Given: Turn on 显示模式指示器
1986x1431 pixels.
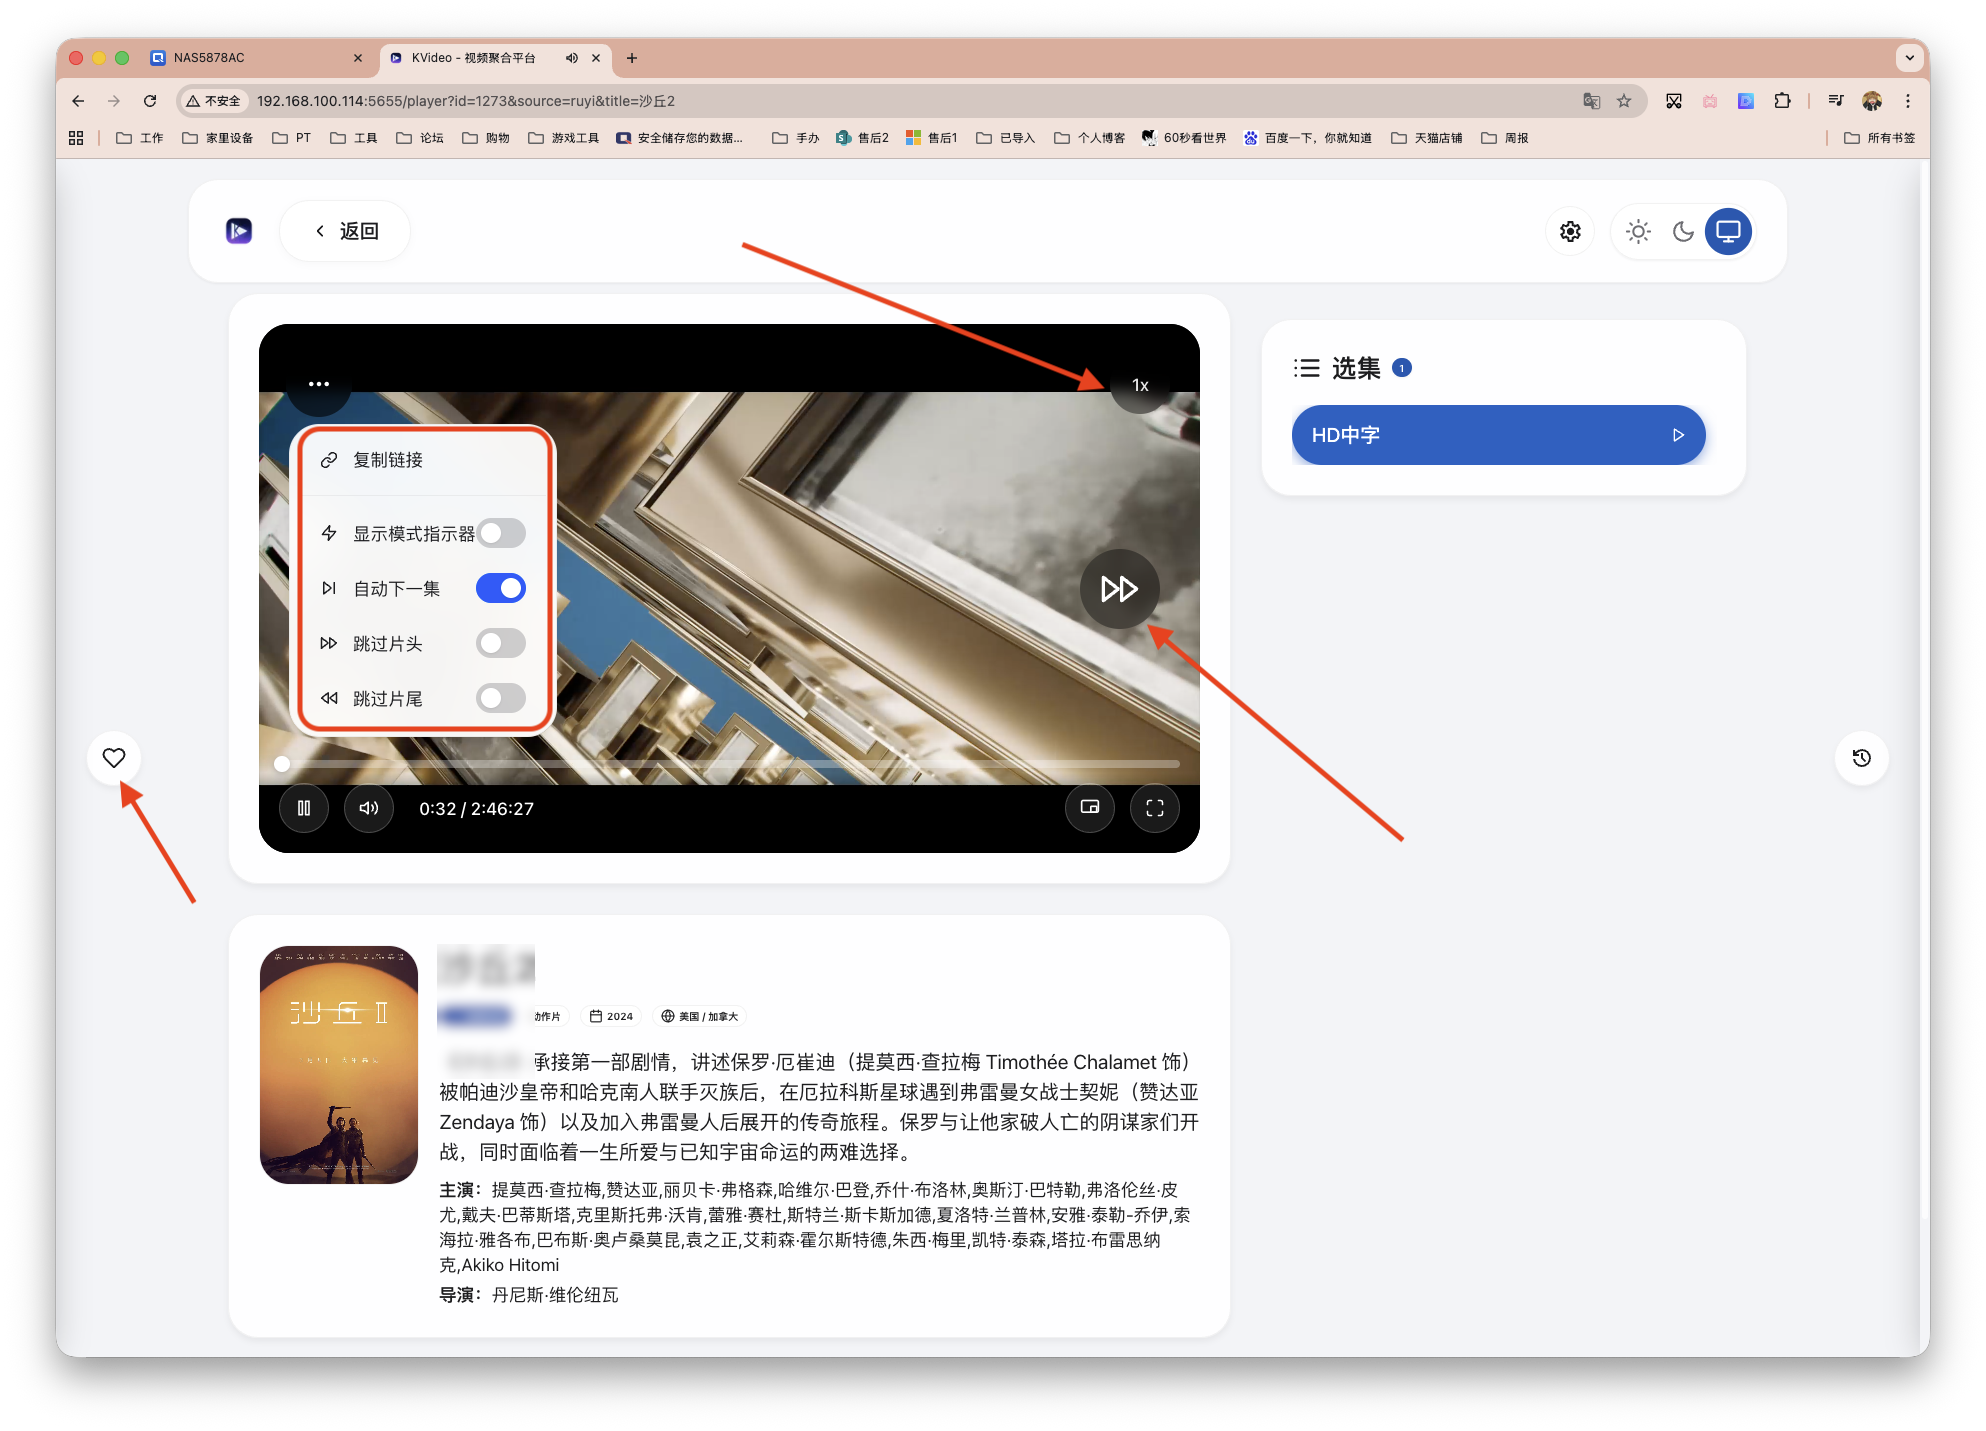Looking at the screenshot, I should [500, 533].
